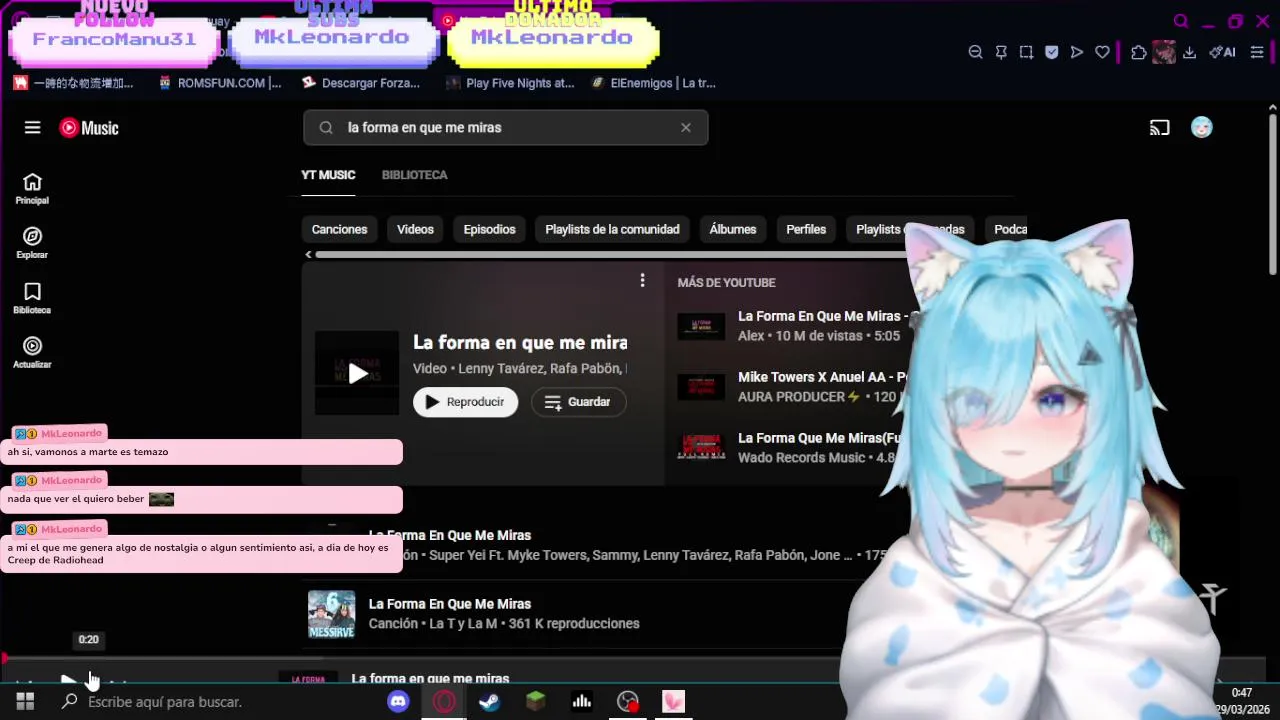Open the browser downloads icon
This screenshot has width=1280, height=720.
1190,52
